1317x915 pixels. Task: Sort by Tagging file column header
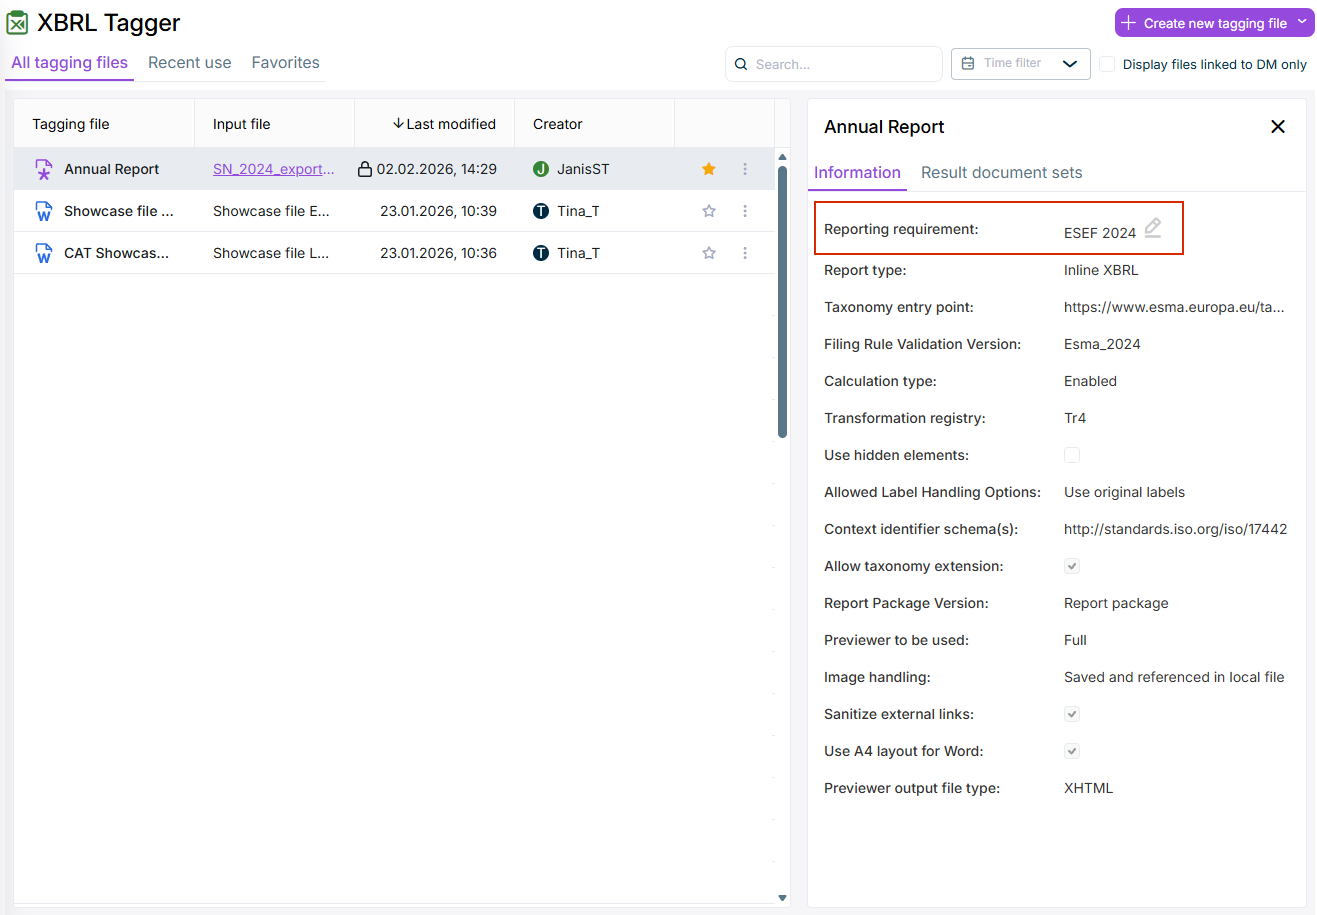pyautogui.click(x=71, y=124)
